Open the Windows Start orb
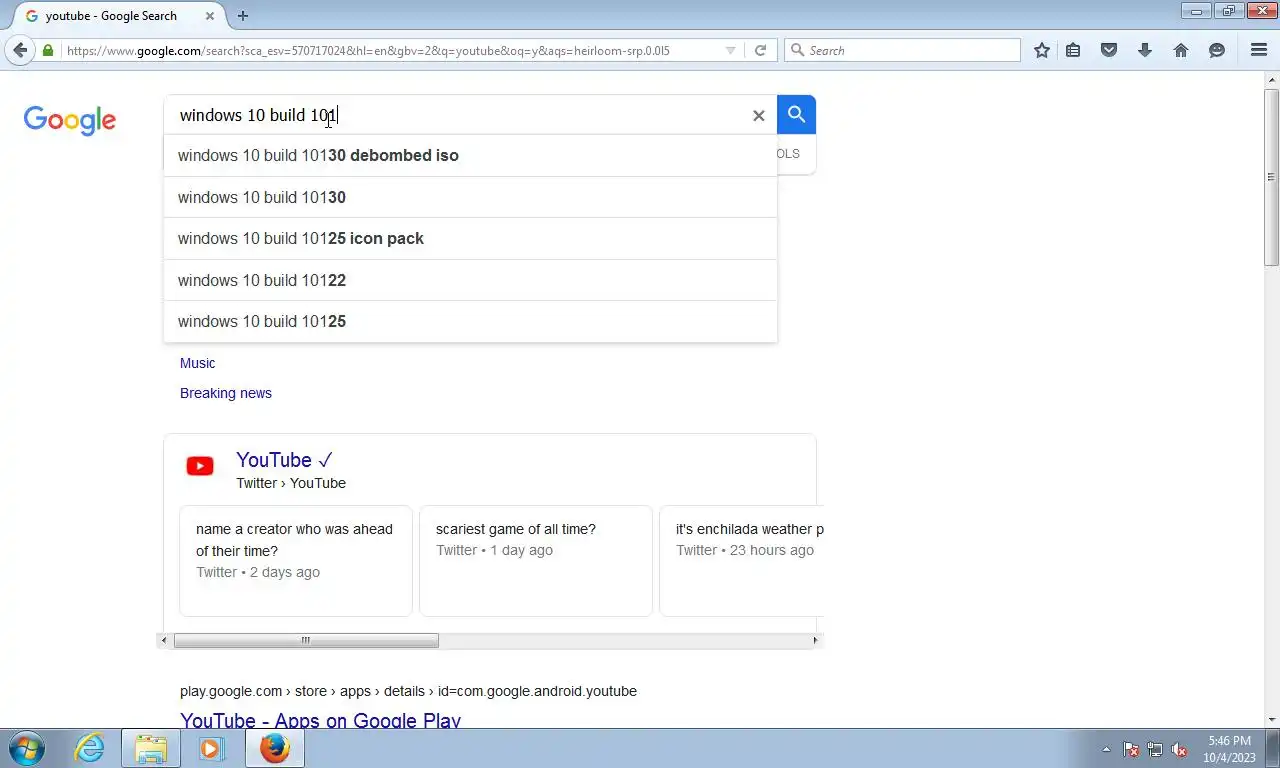This screenshot has height=768, width=1280. click(27, 748)
